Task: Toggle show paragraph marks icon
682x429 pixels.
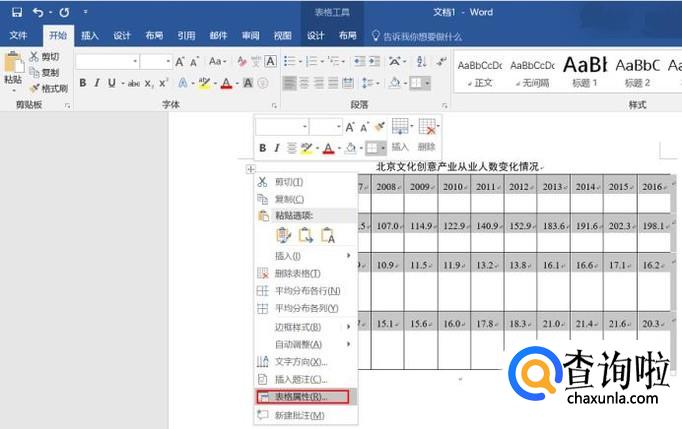Action: point(441,62)
